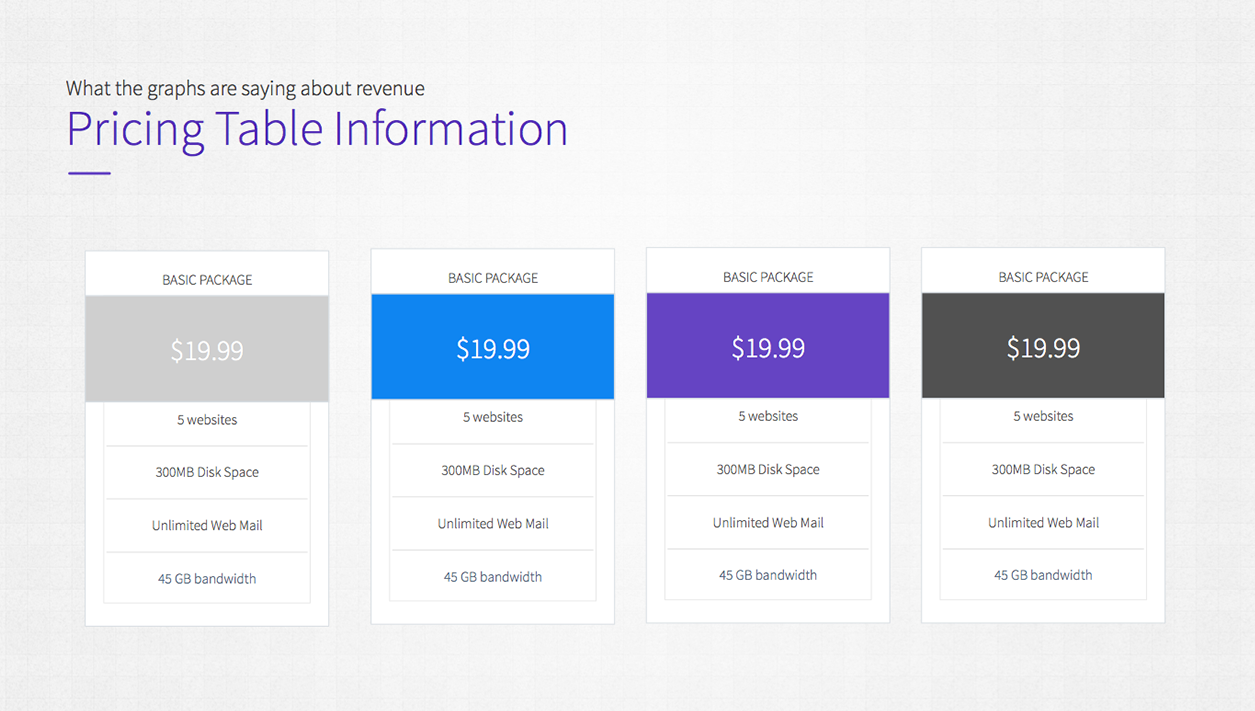Image resolution: width=1255 pixels, height=711 pixels.
Task: Select 300MB Disk Space on the blue card
Action: (x=492, y=470)
